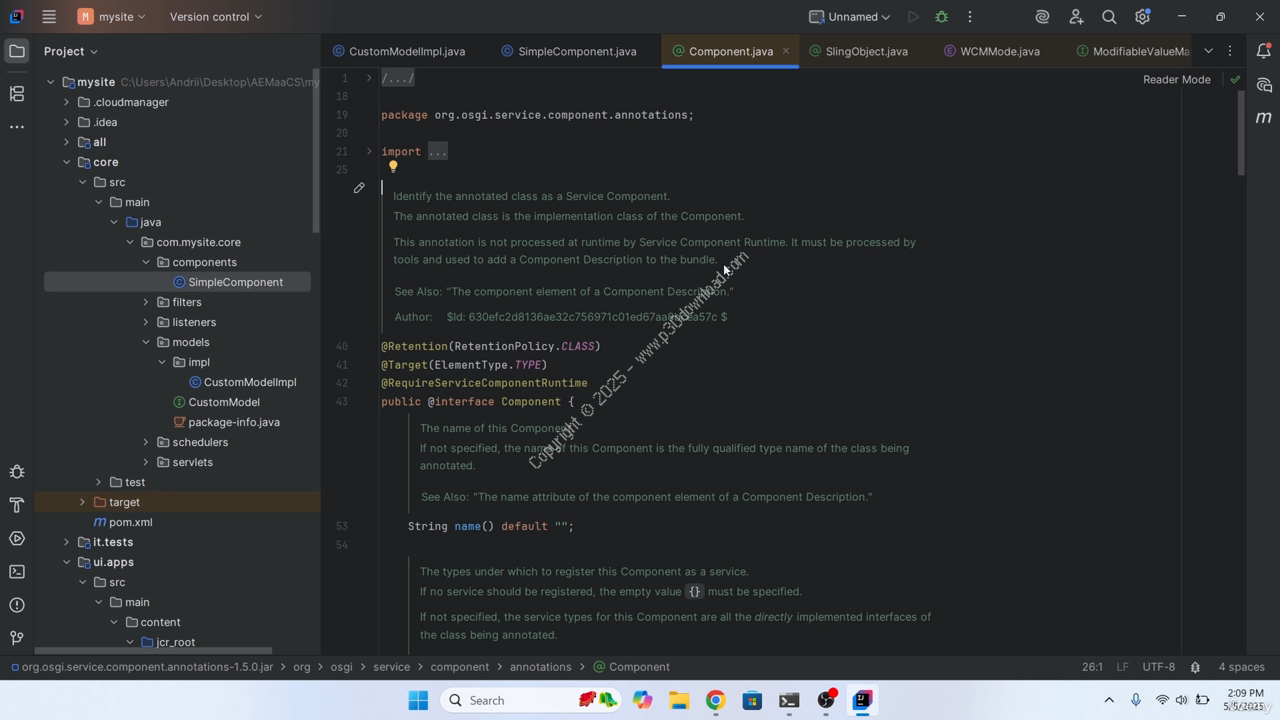The height and width of the screenshot is (720, 1280).
Task: Open Search Everywhere magnifier
Action: pos(1109,17)
